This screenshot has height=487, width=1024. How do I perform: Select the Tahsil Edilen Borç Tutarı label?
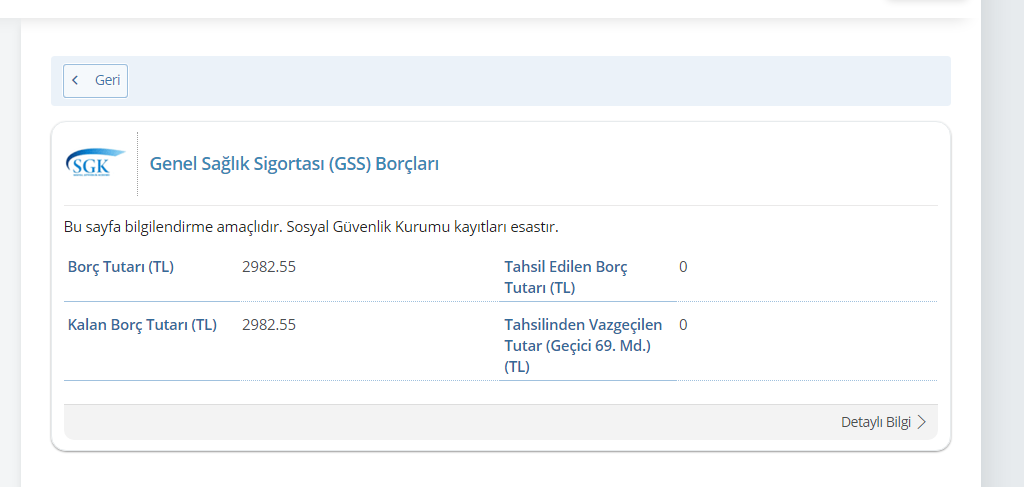566,277
